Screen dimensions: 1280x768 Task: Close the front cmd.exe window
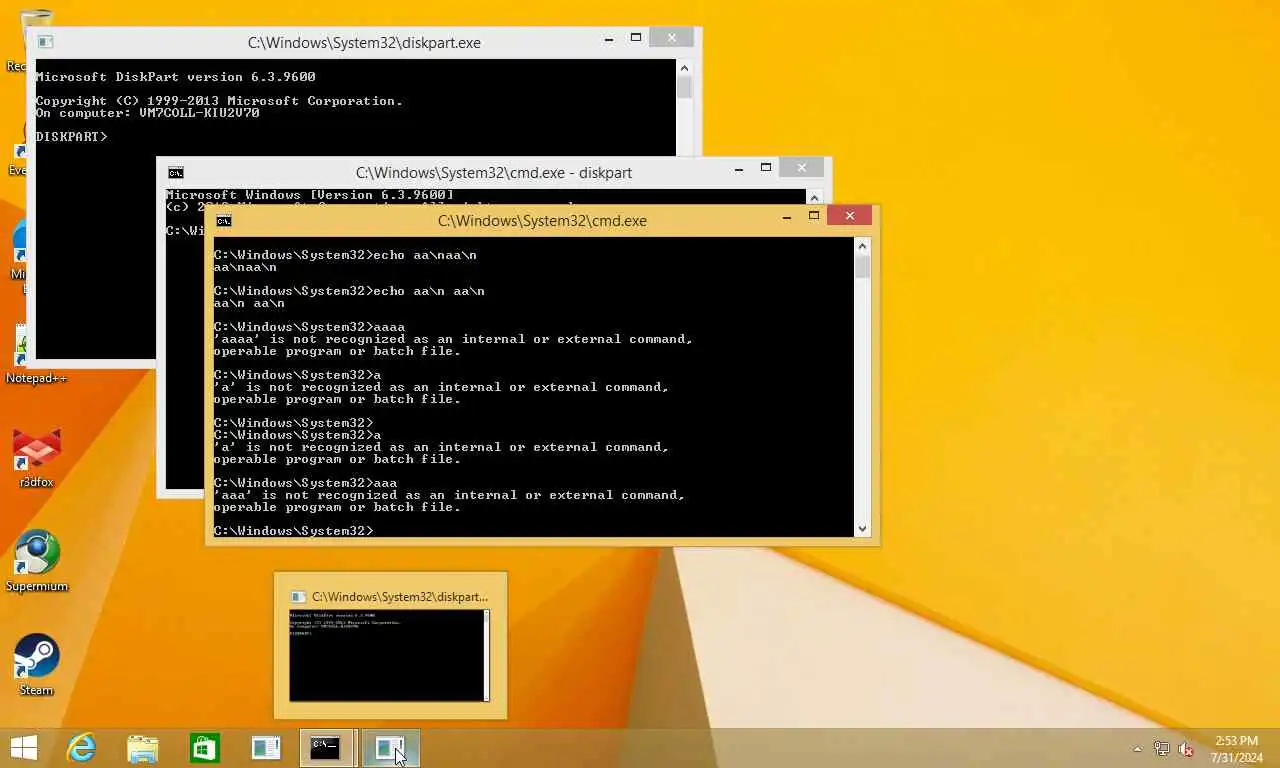coord(850,216)
